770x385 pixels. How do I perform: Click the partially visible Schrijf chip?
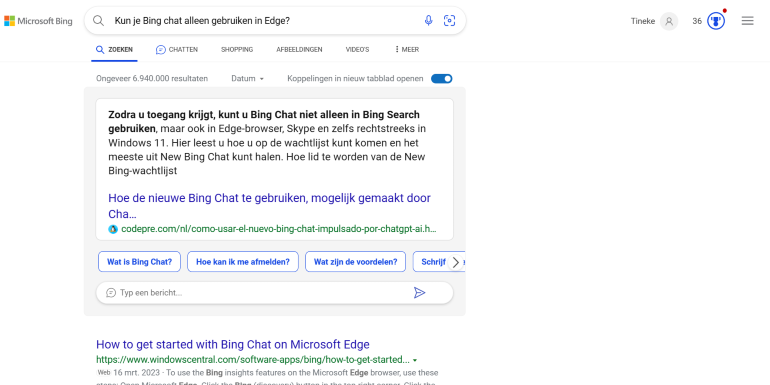click(432, 262)
